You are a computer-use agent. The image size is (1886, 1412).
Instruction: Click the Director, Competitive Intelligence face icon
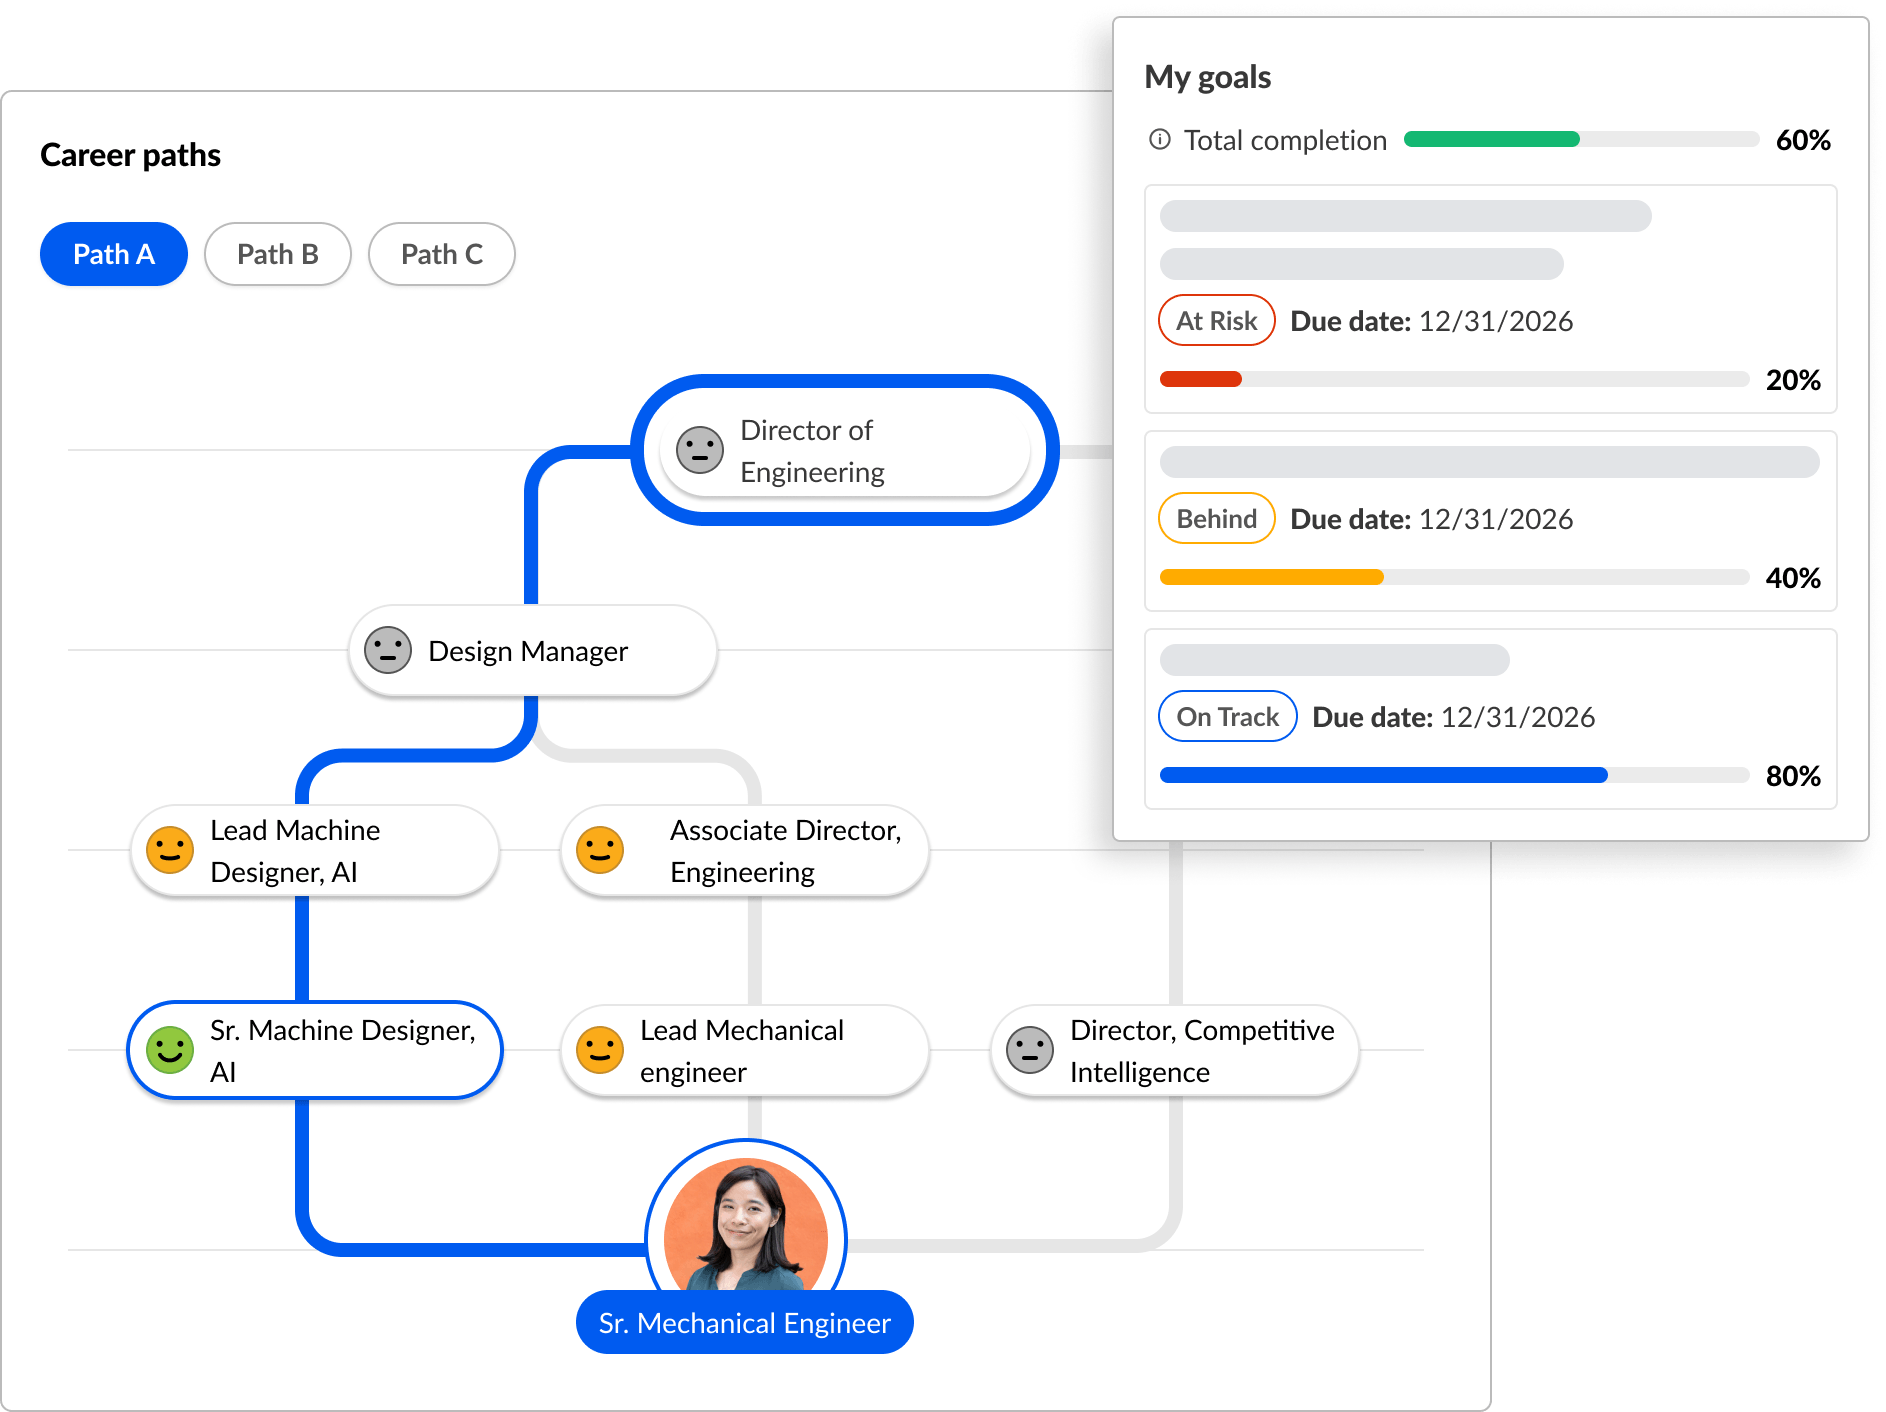pos(1030,1050)
